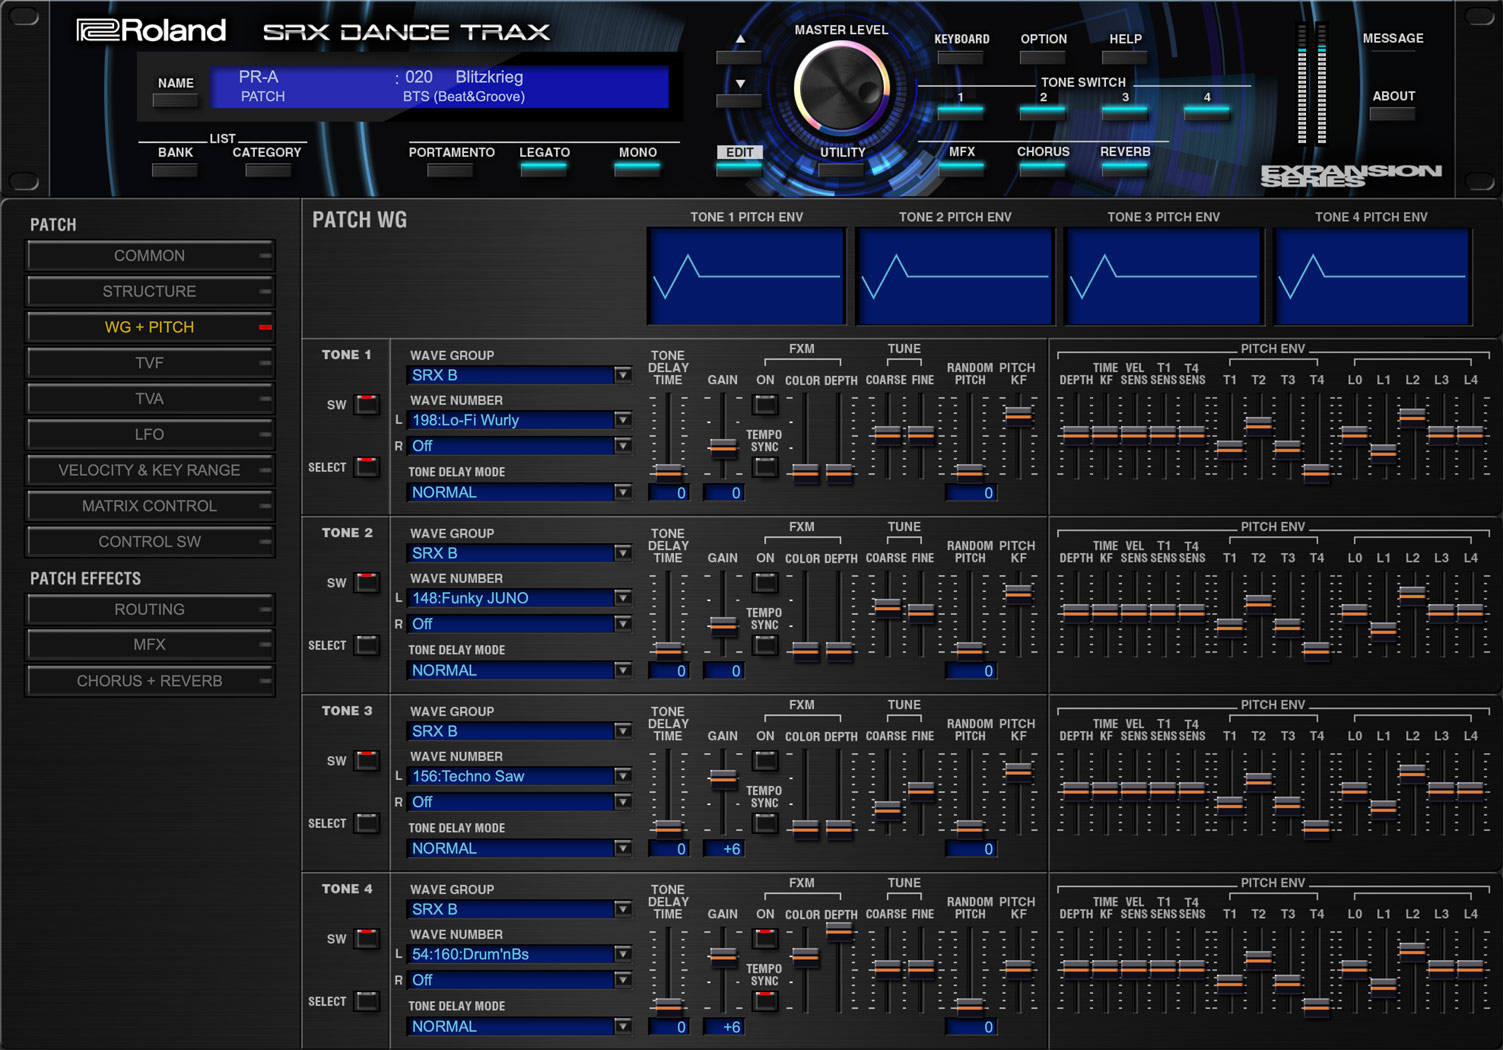
Task: Enable FXM ON for Tone 4
Action: (765, 938)
